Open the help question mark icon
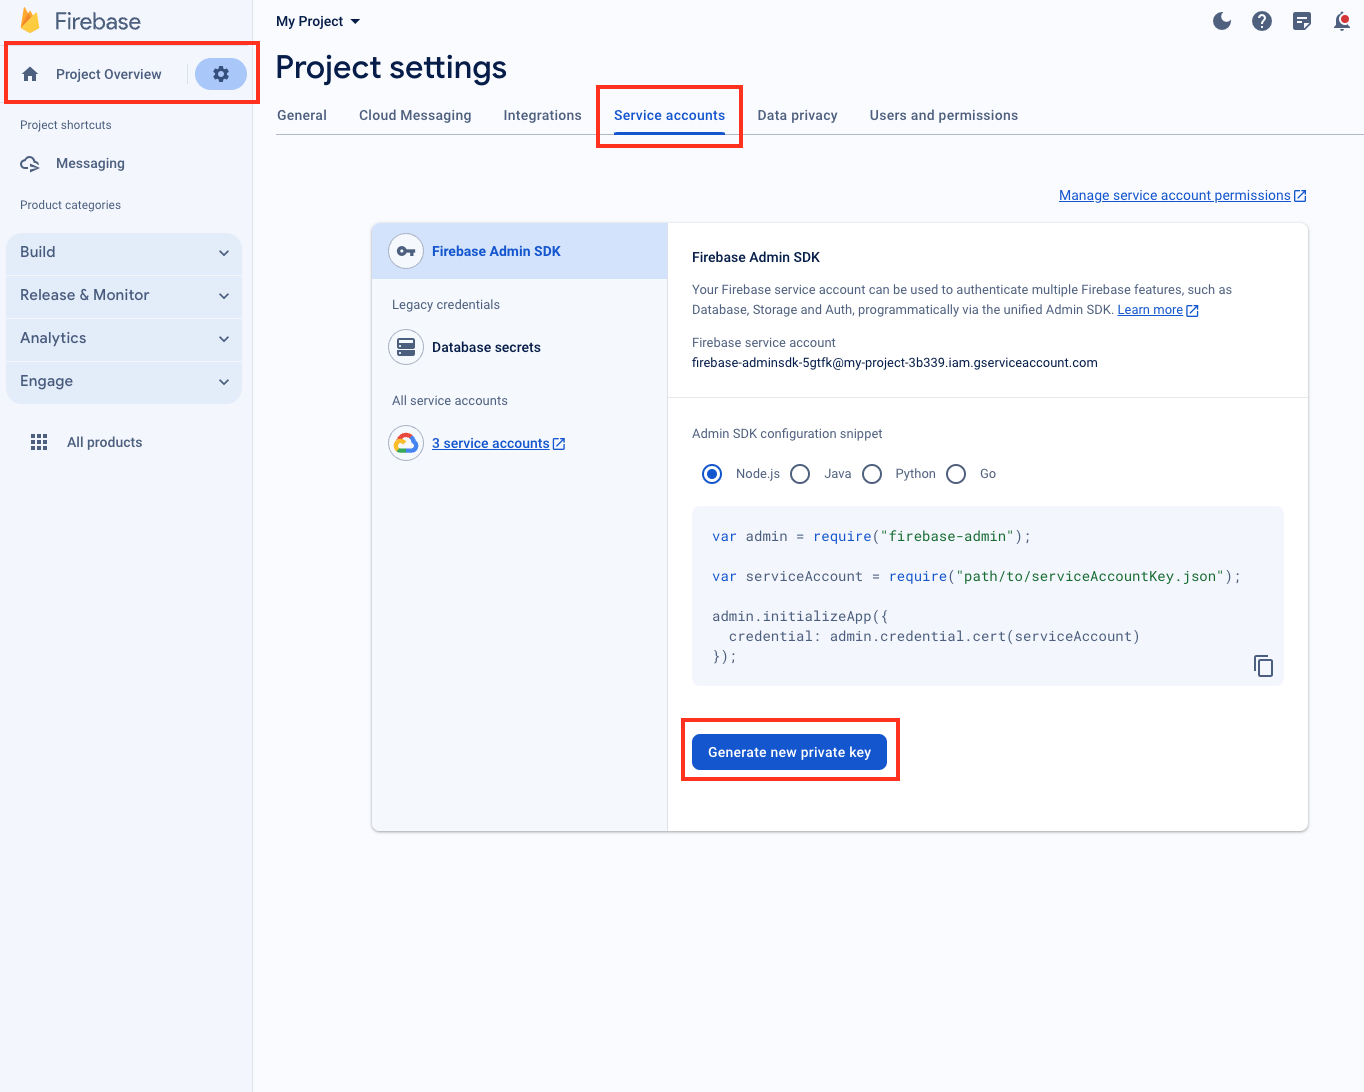This screenshot has height=1092, width=1364. click(x=1262, y=21)
